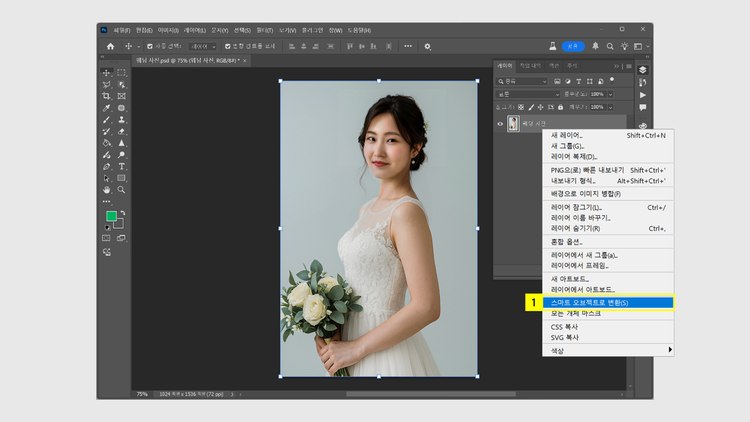This screenshot has height=422, width=750.
Task: Toggle the 자동 선택 checkbox
Action: coord(150,46)
